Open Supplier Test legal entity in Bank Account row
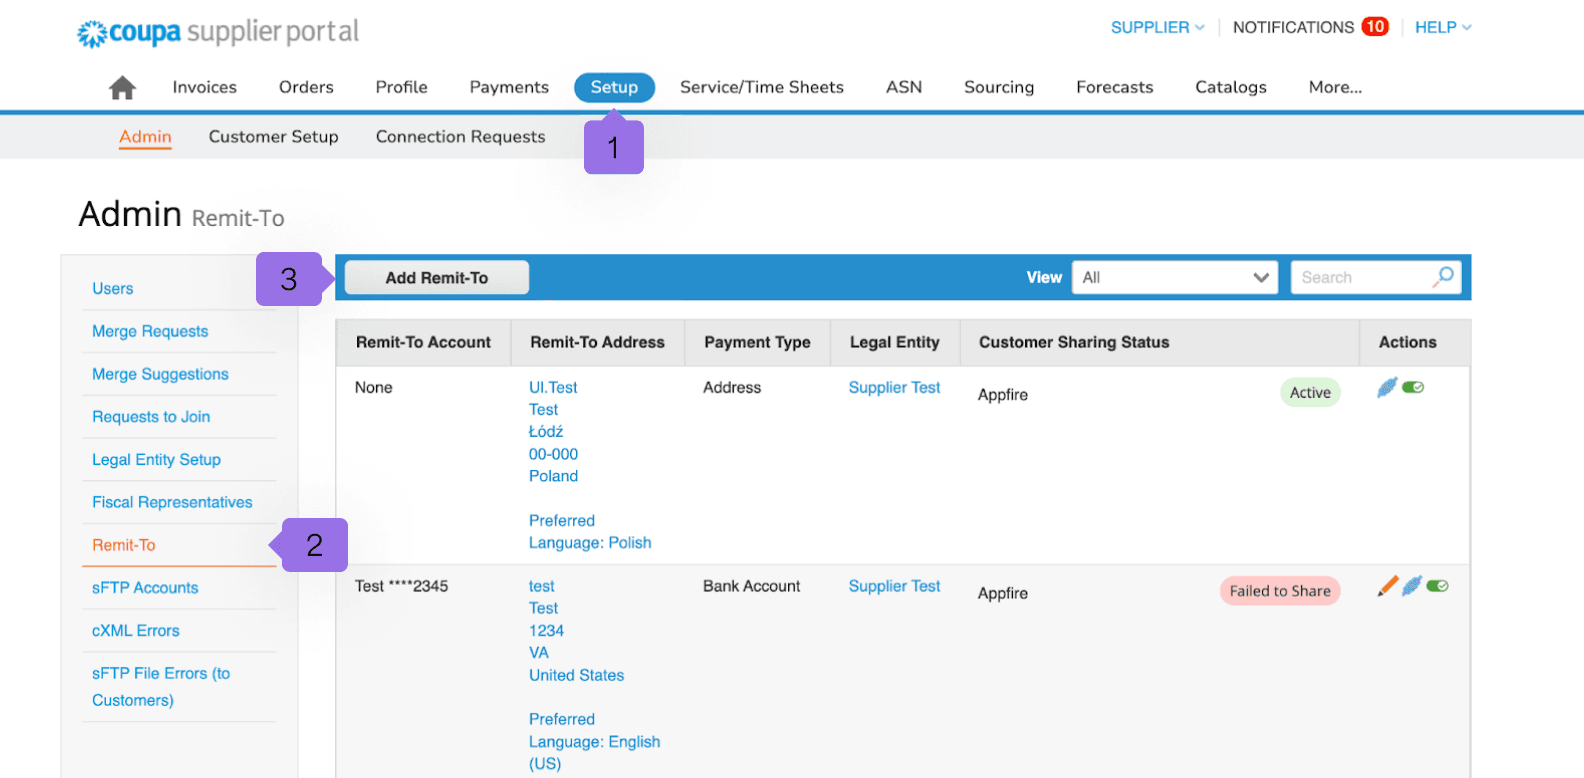This screenshot has width=1584, height=778. [x=894, y=586]
